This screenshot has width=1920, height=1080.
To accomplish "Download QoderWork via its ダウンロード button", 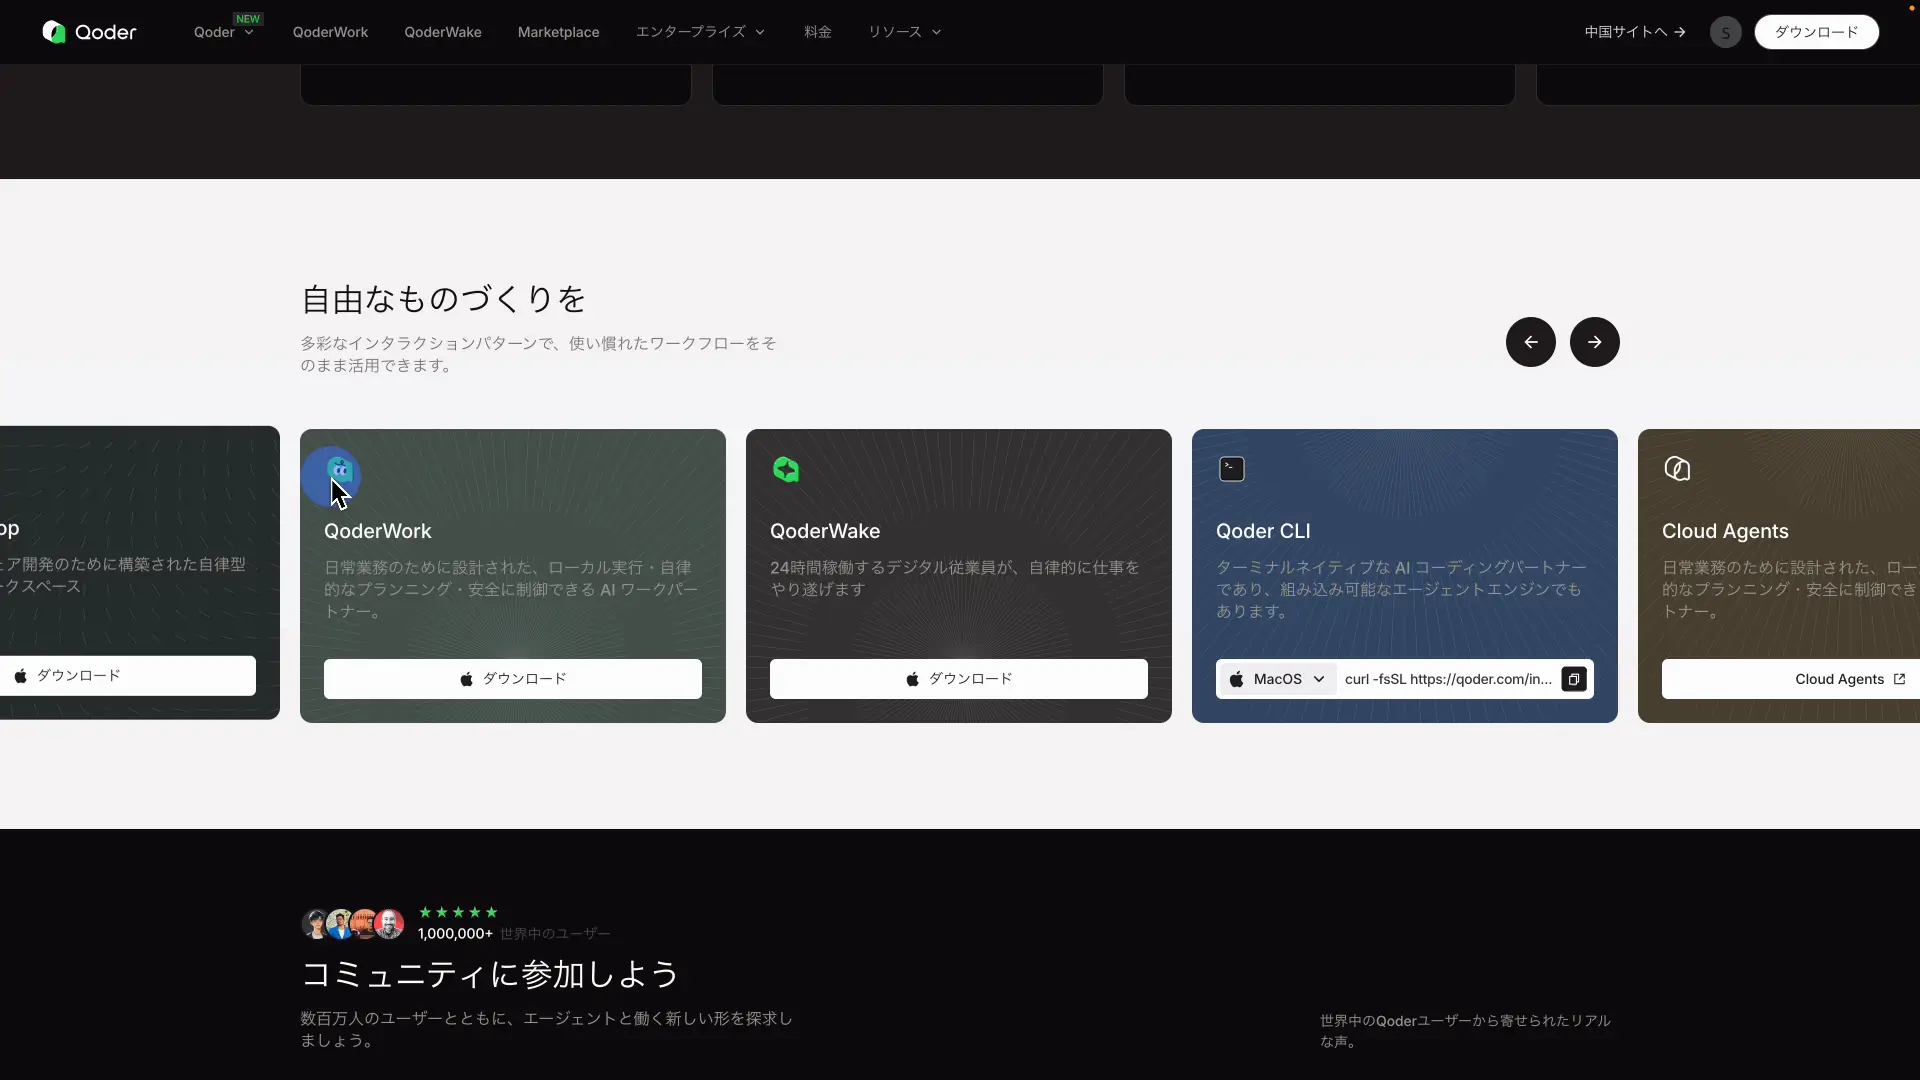I will click(513, 679).
